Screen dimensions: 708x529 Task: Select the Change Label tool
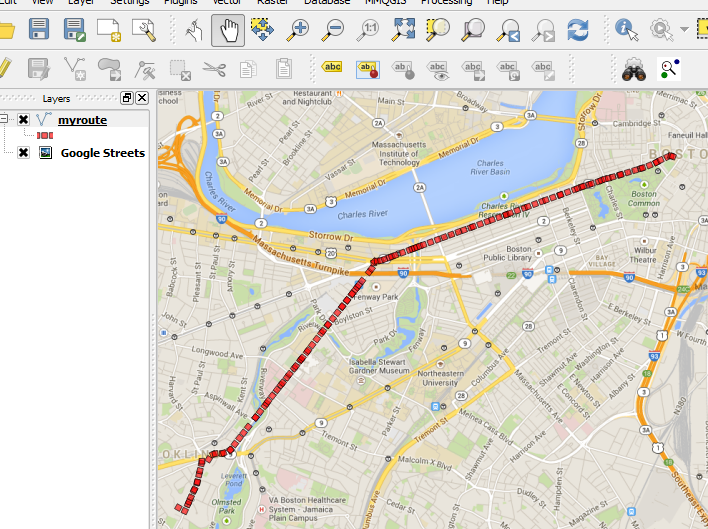543,70
